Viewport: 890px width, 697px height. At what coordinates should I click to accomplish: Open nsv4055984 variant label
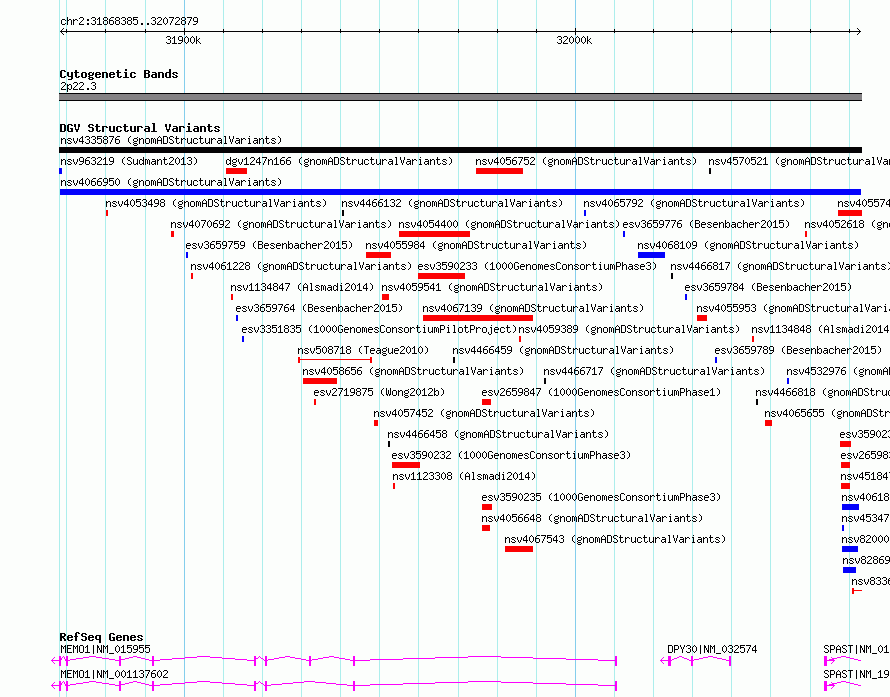[x=476, y=245]
